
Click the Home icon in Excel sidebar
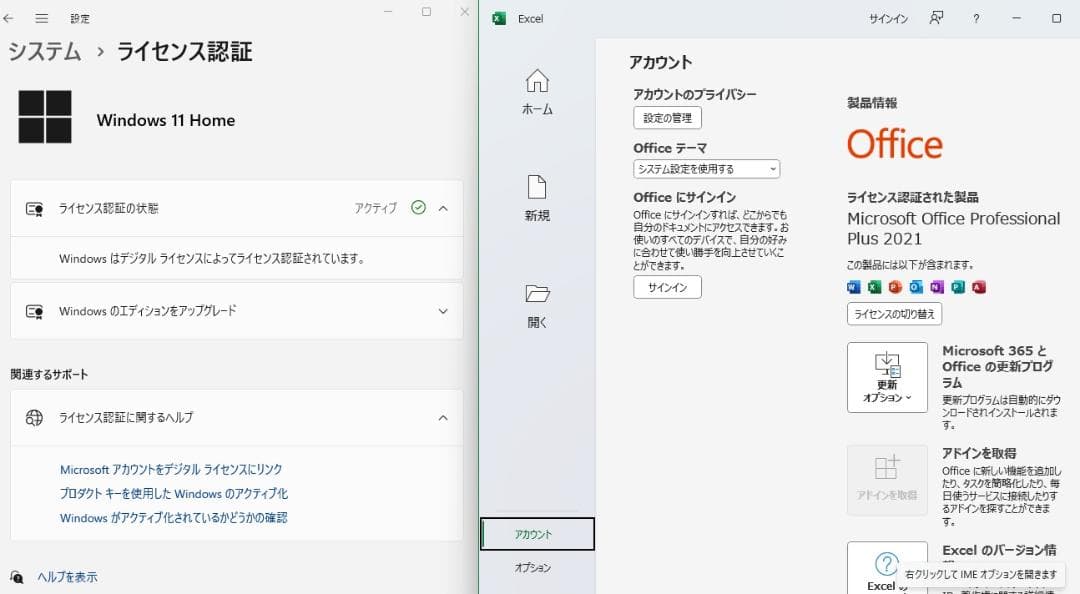pos(537,81)
